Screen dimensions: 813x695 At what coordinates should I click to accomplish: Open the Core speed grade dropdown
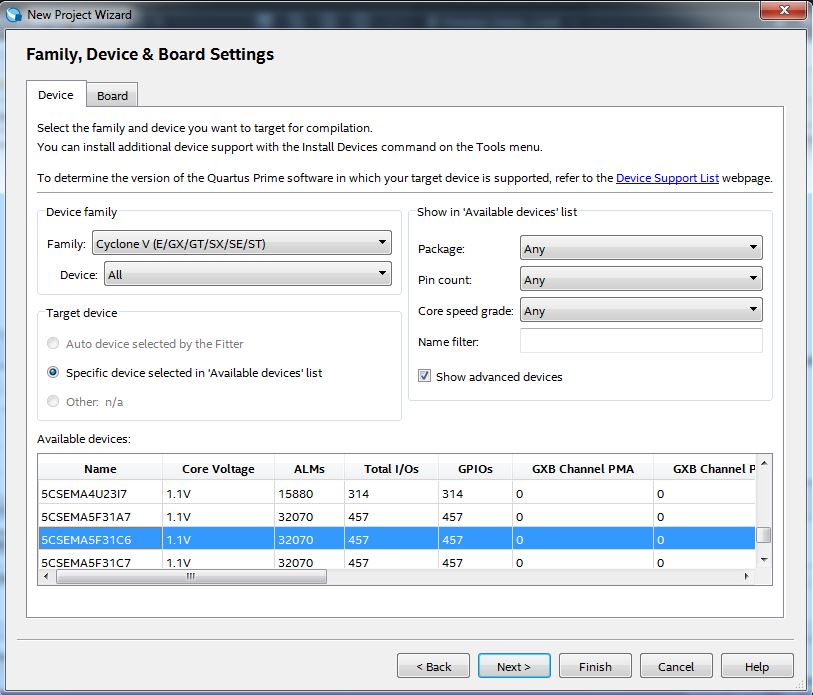point(641,311)
